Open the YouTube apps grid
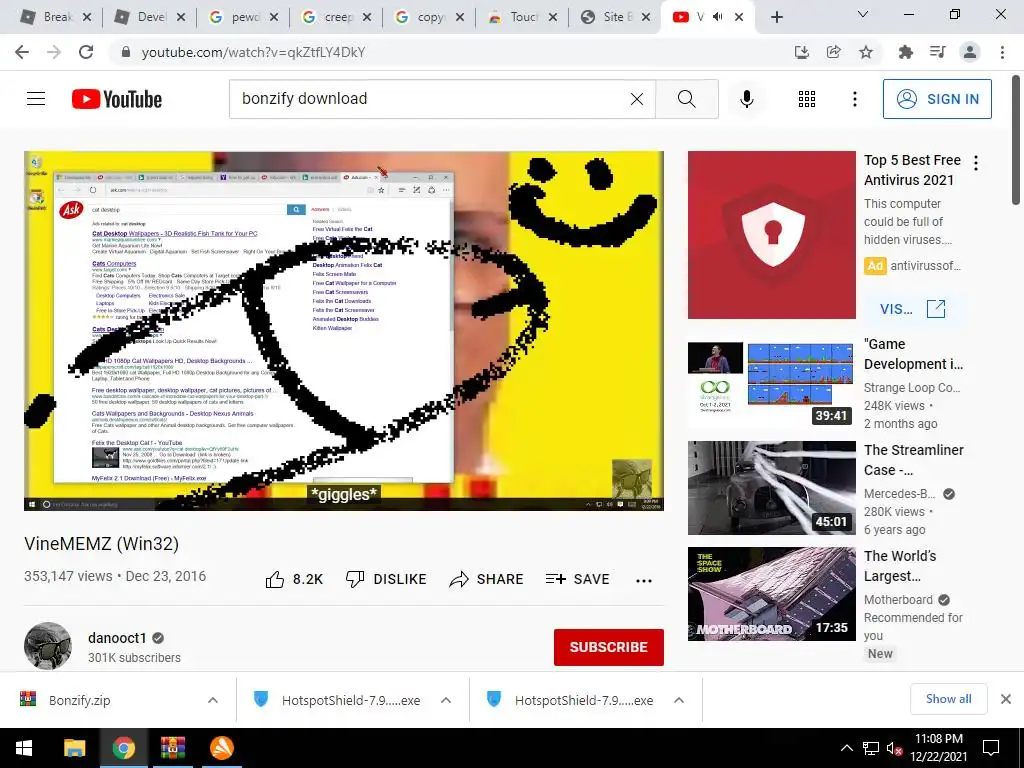The width and height of the screenshot is (1024, 768). [x=807, y=99]
